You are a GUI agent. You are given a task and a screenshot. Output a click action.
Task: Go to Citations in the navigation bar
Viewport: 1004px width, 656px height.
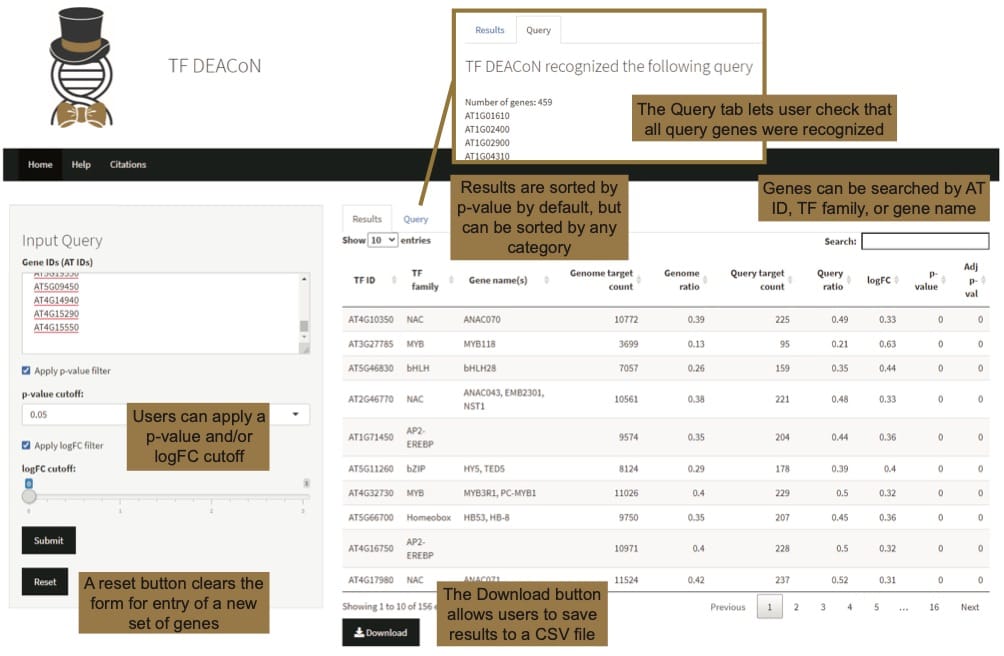(x=128, y=165)
